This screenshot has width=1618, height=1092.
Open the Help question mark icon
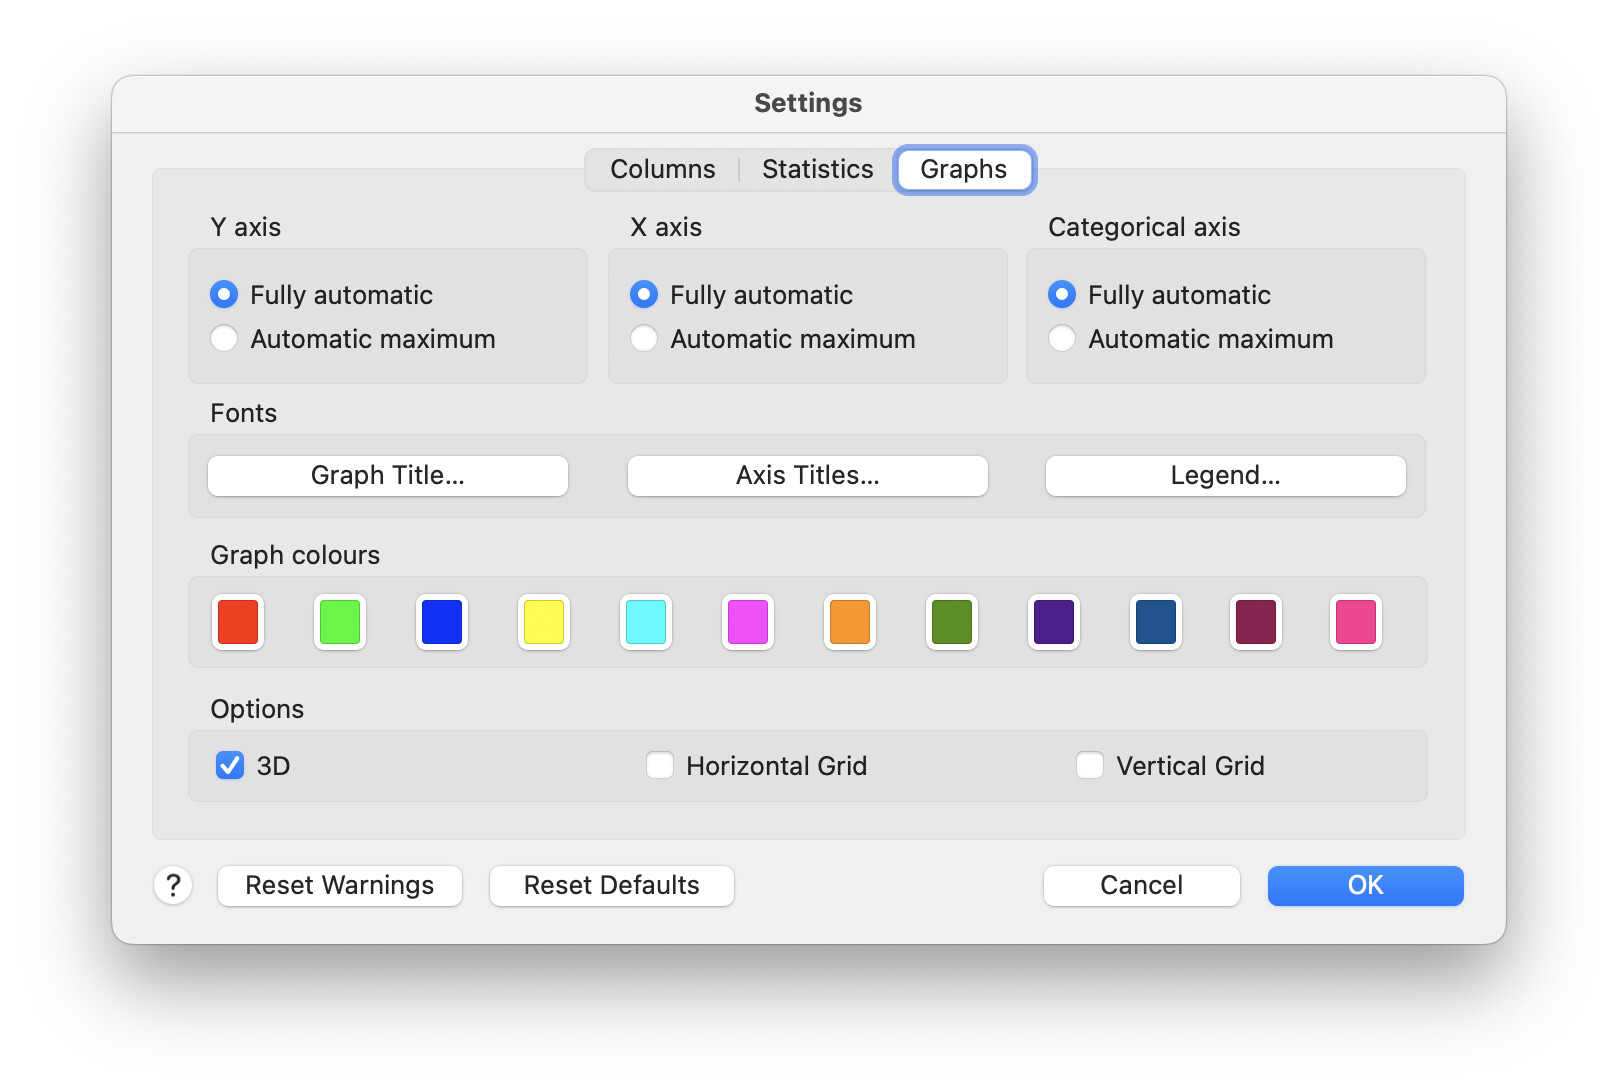[x=173, y=885]
